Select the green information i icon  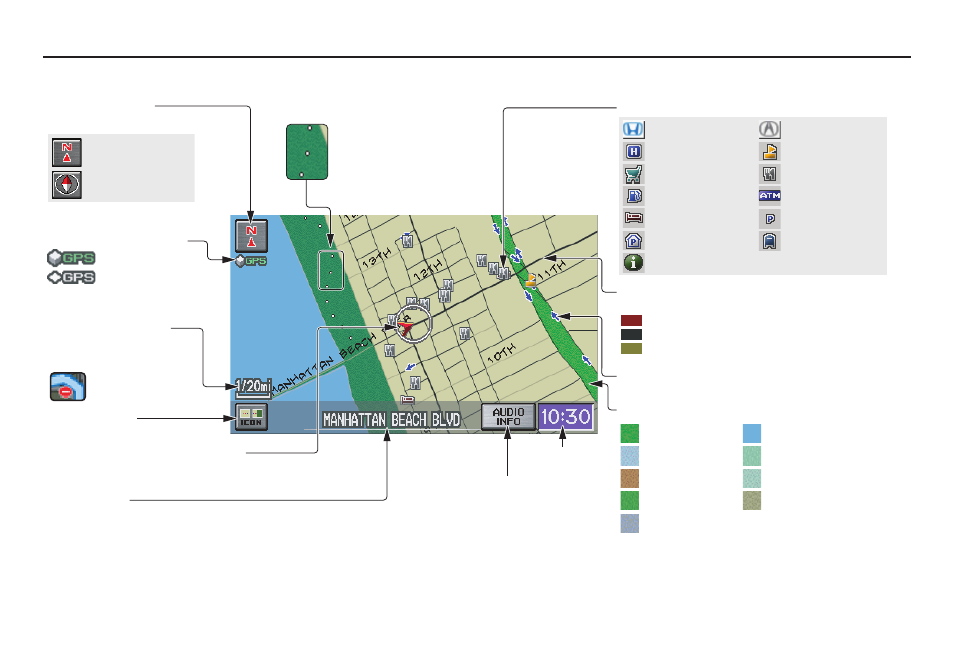(634, 263)
